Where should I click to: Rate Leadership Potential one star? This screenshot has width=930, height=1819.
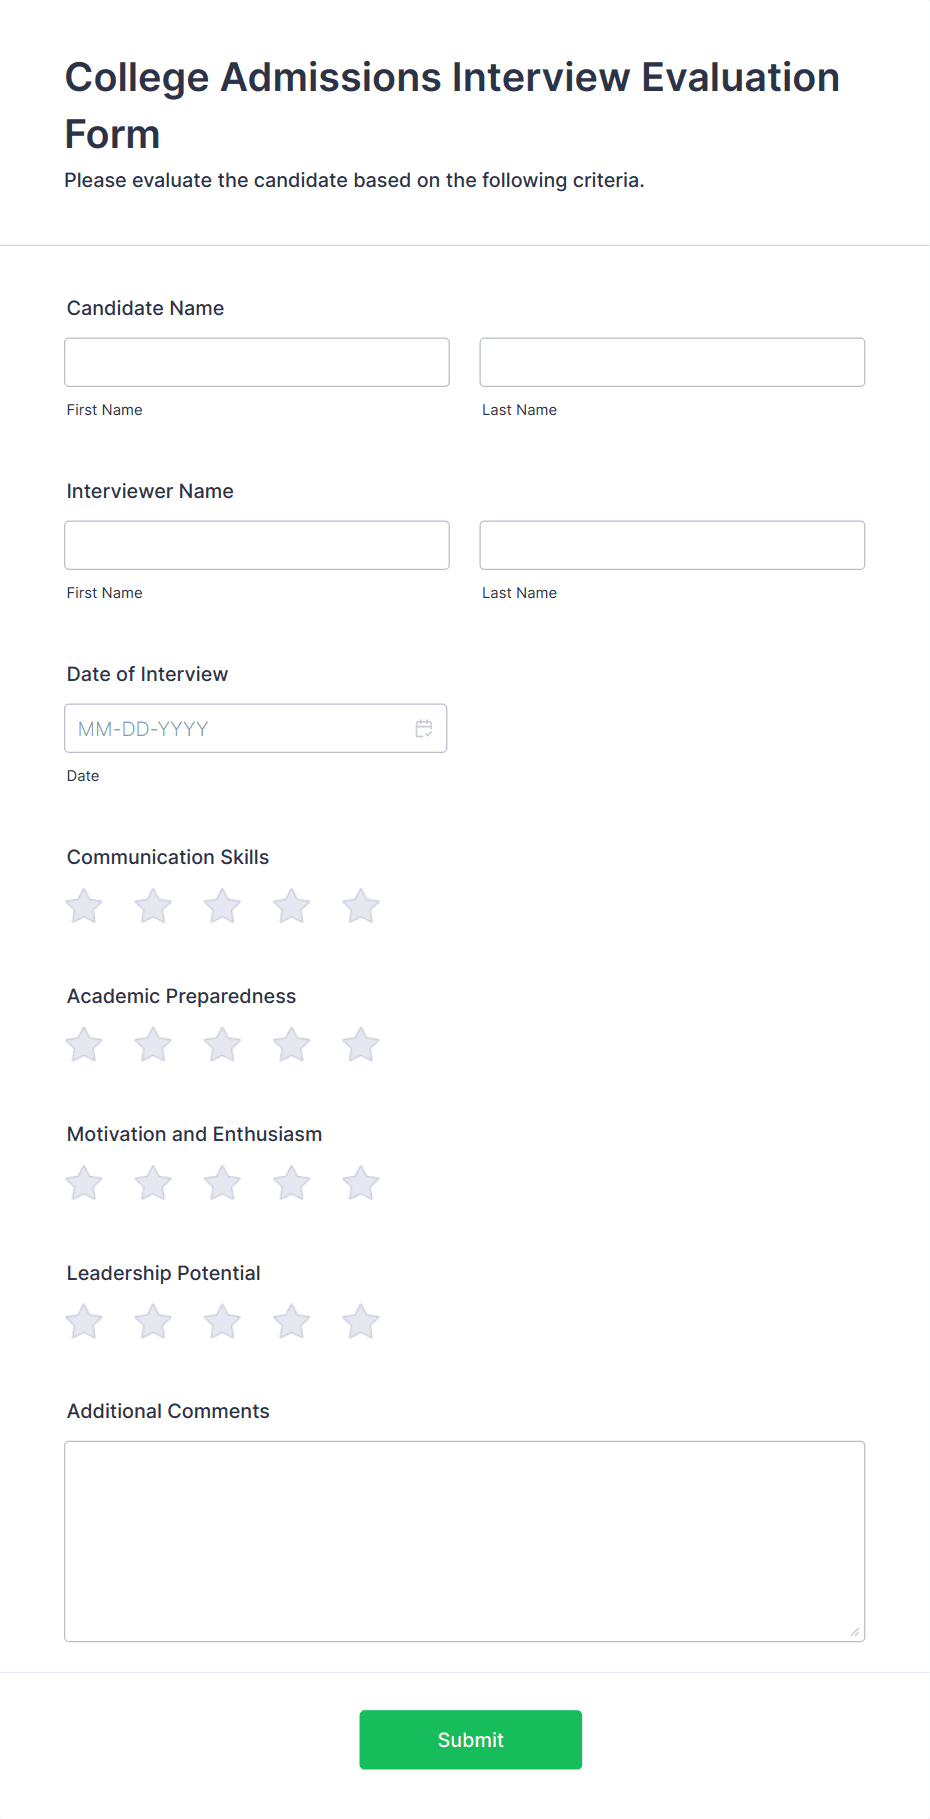[x=84, y=1322]
